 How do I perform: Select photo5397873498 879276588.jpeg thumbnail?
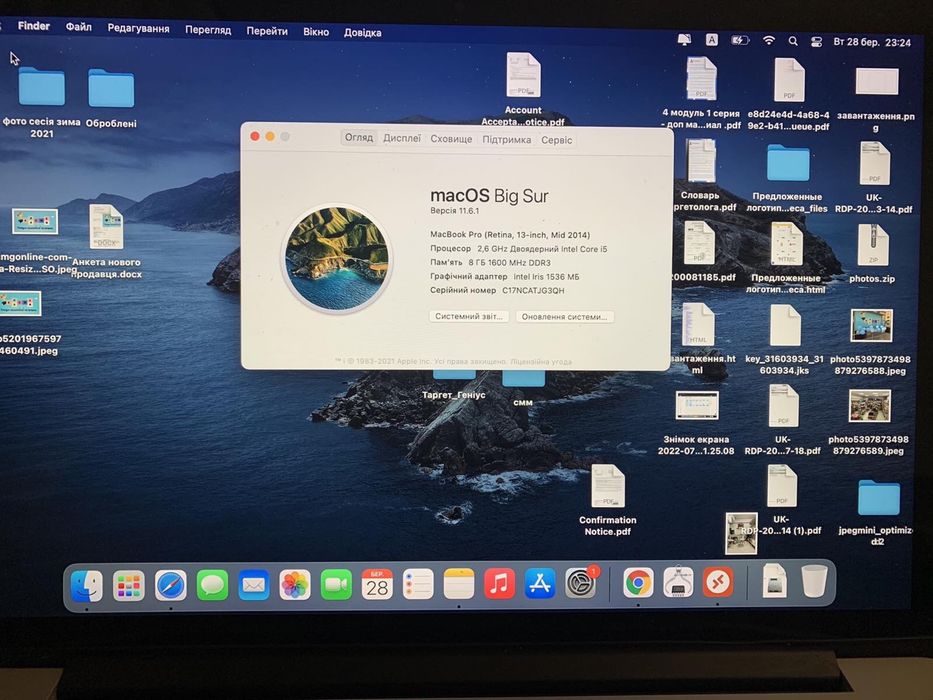[x=871, y=325]
